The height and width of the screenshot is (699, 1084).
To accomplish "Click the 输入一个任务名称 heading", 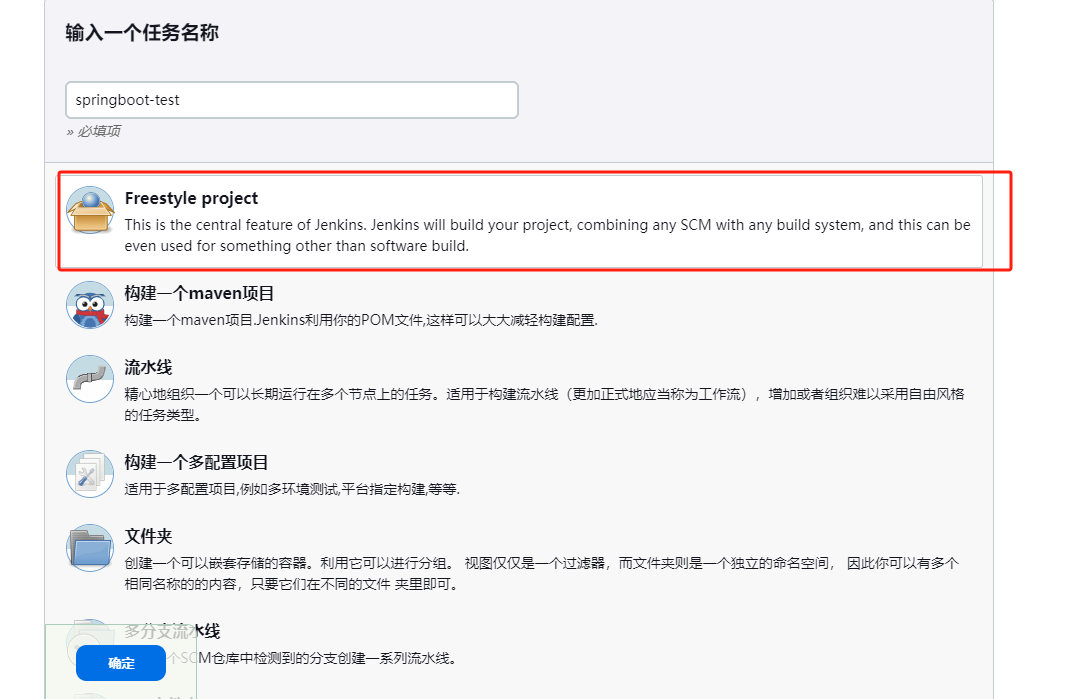I will (142, 32).
